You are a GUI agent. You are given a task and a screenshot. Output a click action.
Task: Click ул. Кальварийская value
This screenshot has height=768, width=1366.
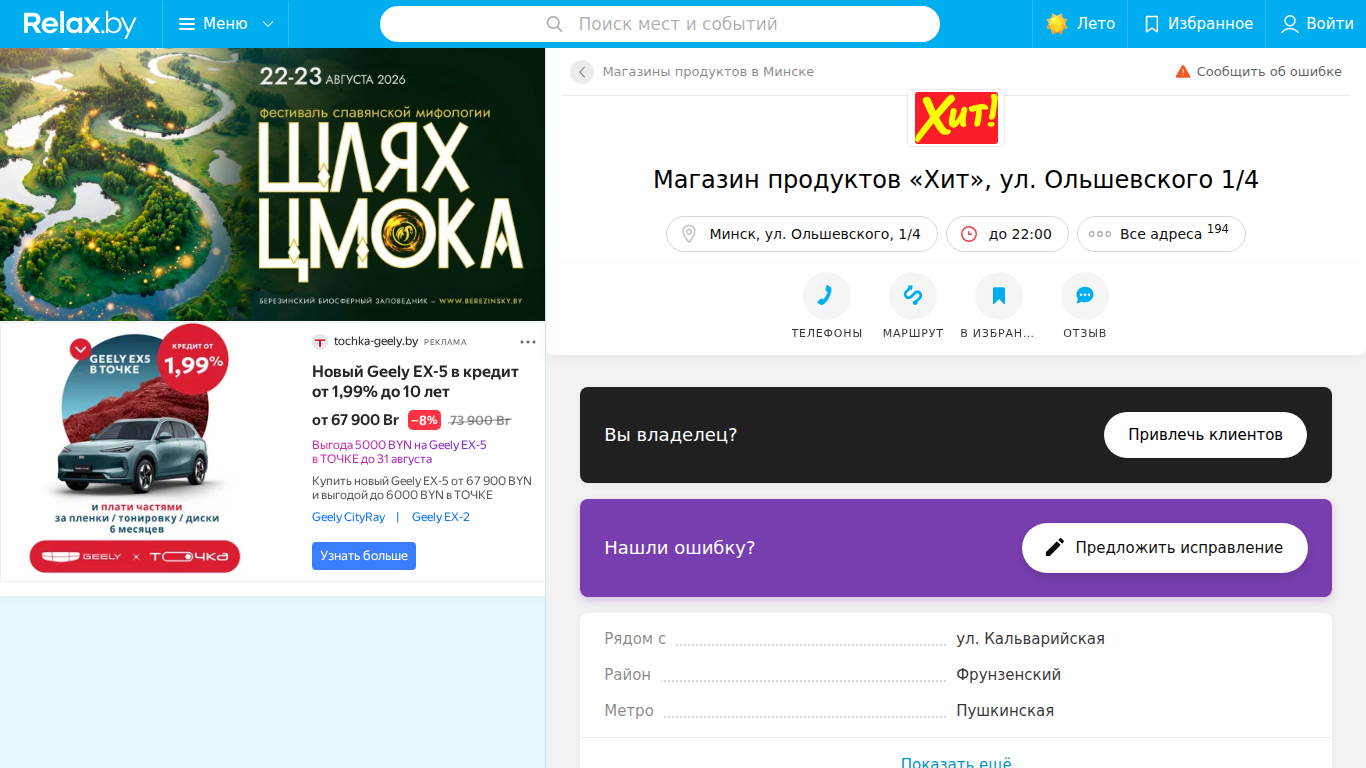point(1030,639)
